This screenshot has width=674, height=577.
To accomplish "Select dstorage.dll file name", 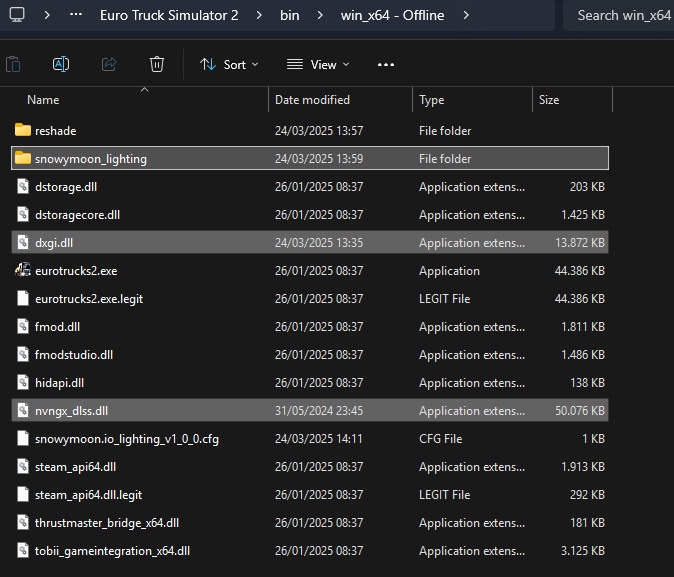I will coord(66,187).
